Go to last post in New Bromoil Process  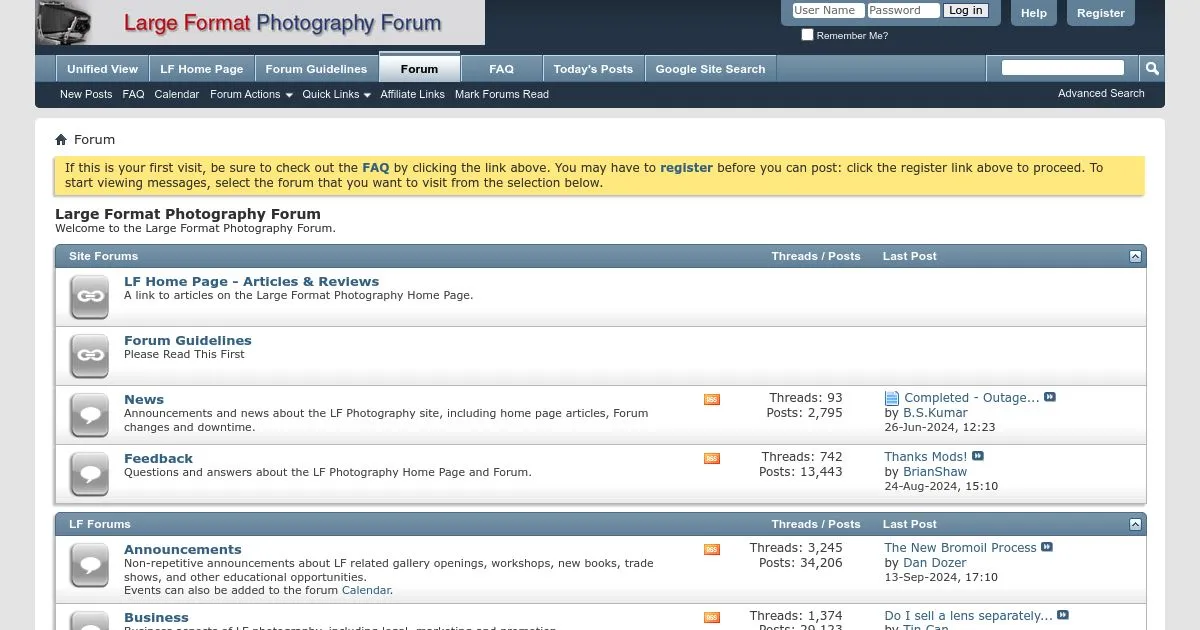pyautogui.click(x=1047, y=547)
